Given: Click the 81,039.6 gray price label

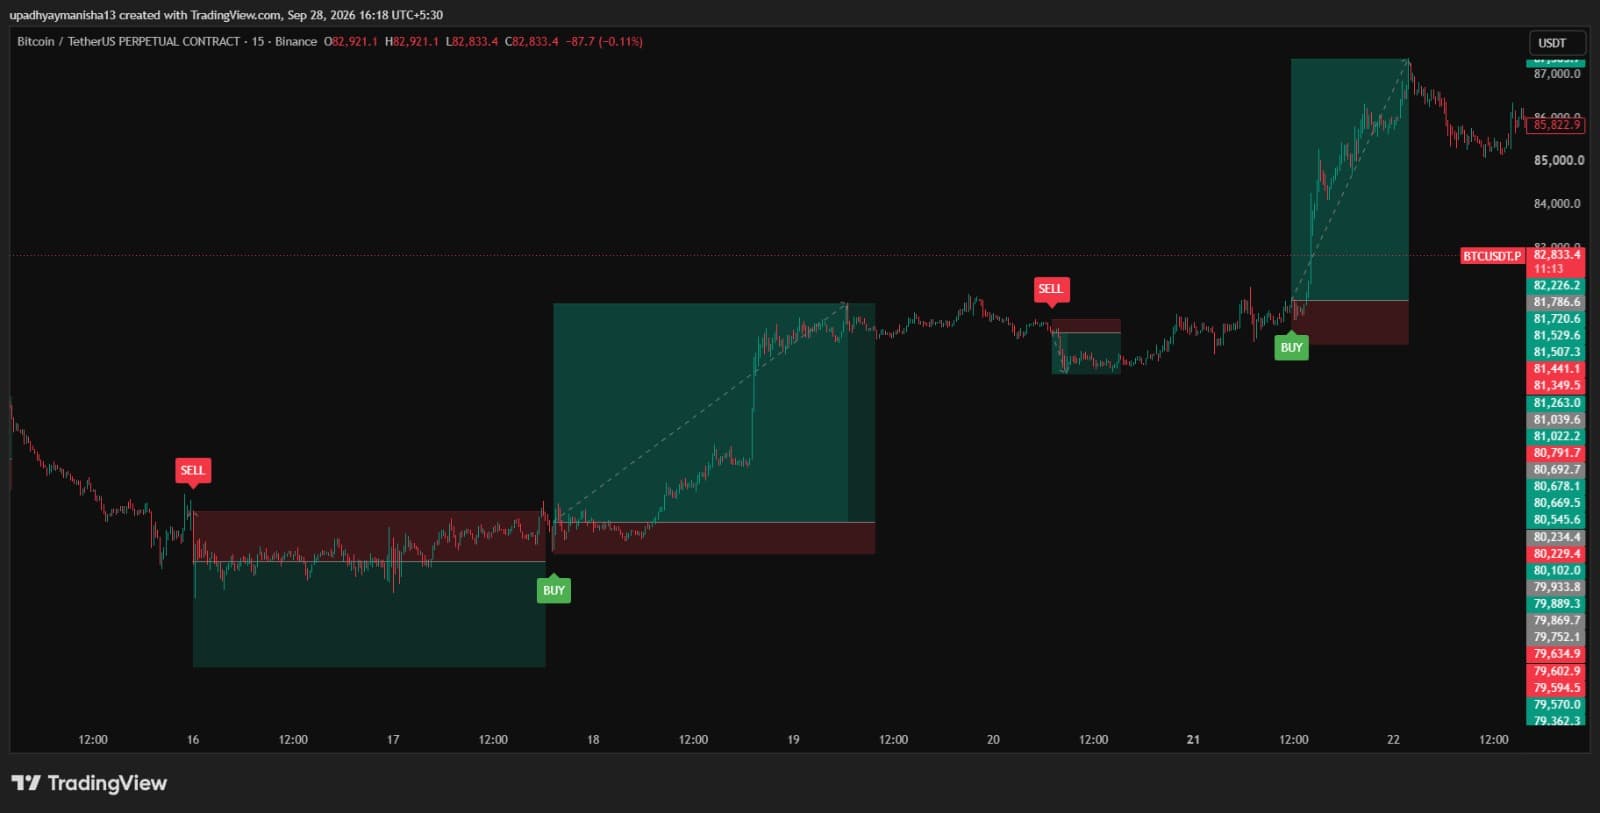Looking at the screenshot, I should (1557, 420).
